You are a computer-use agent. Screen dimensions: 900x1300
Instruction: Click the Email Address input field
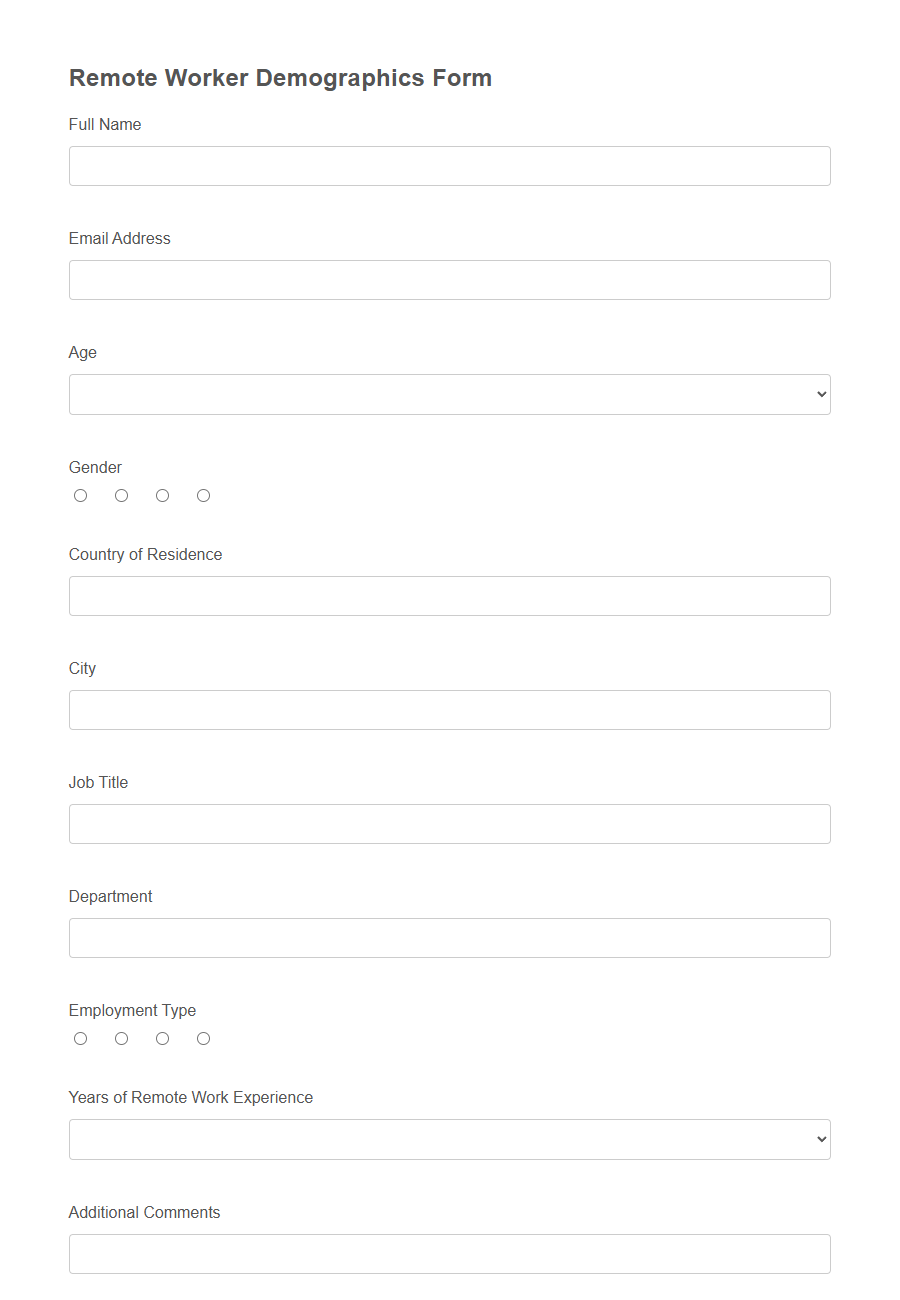point(449,280)
